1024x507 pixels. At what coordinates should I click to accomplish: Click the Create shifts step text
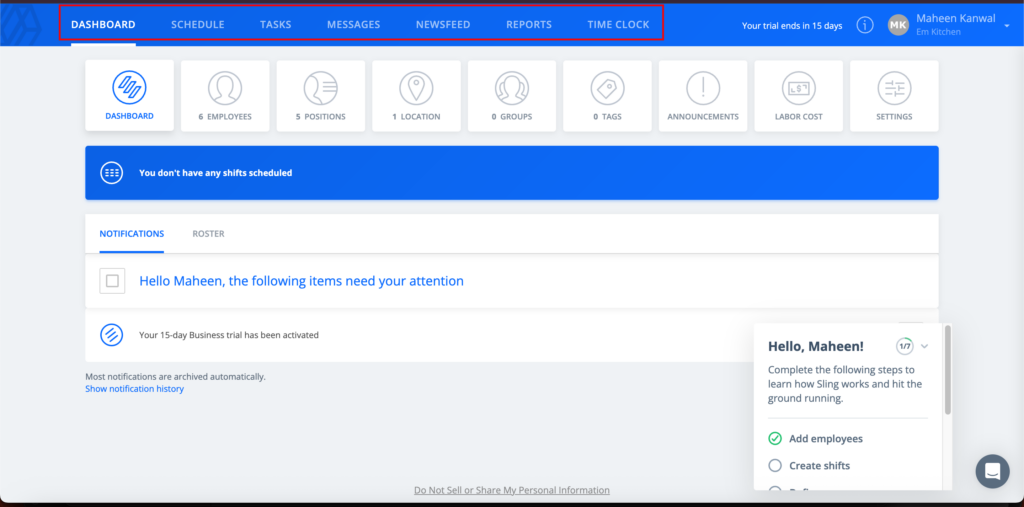click(820, 466)
